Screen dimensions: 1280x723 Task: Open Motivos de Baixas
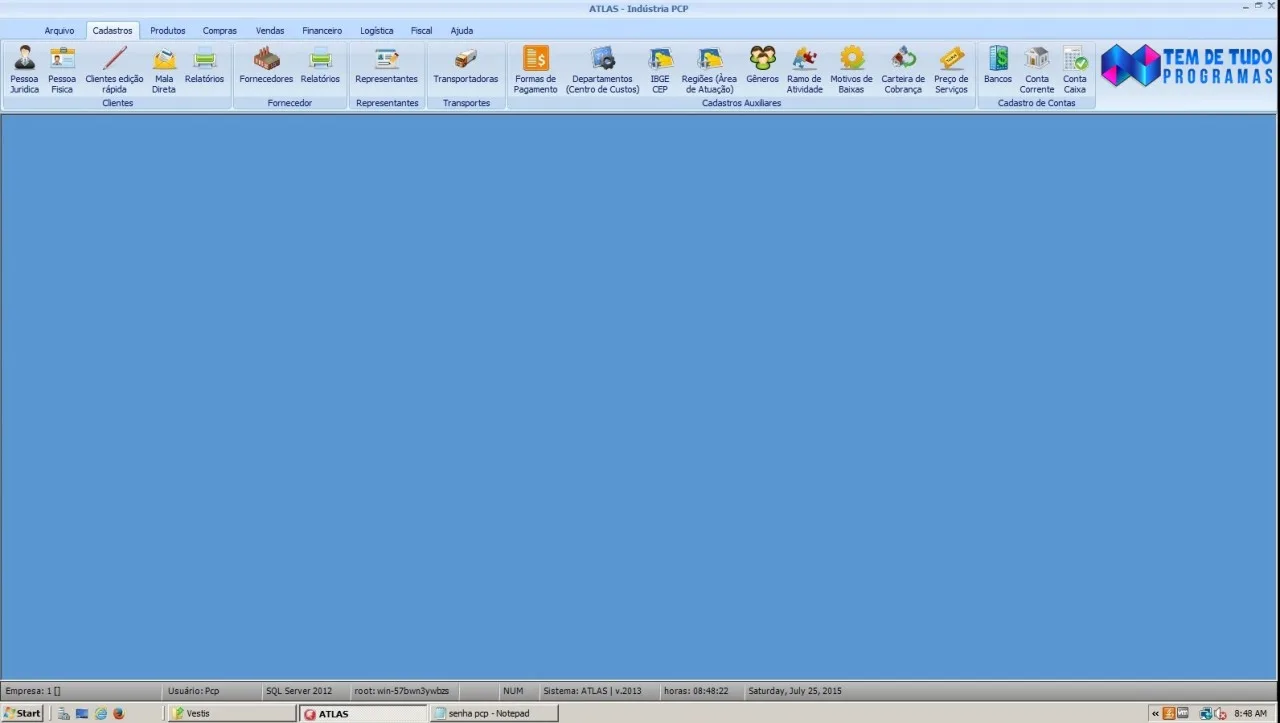pyautogui.click(x=851, y=69)
